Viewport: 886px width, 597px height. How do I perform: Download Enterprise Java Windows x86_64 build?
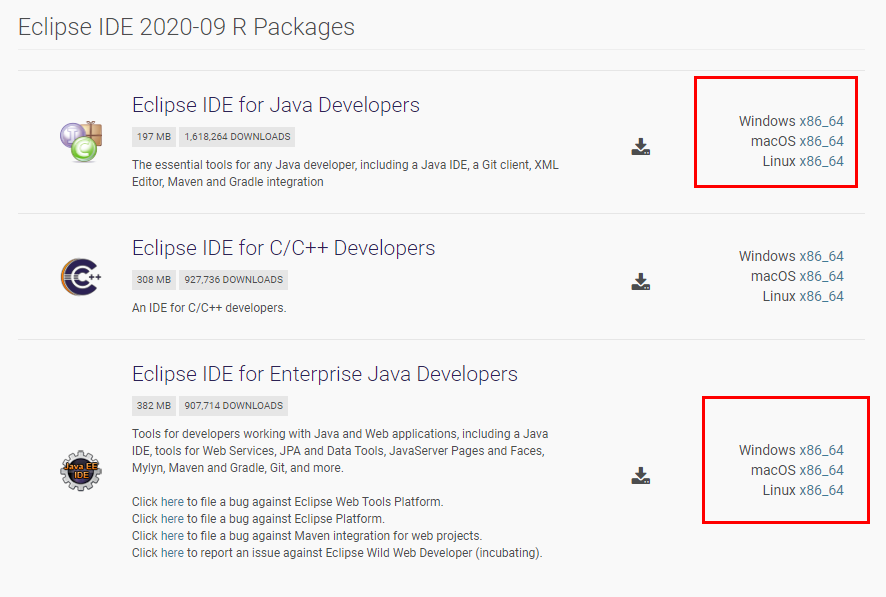pos(821,450)
